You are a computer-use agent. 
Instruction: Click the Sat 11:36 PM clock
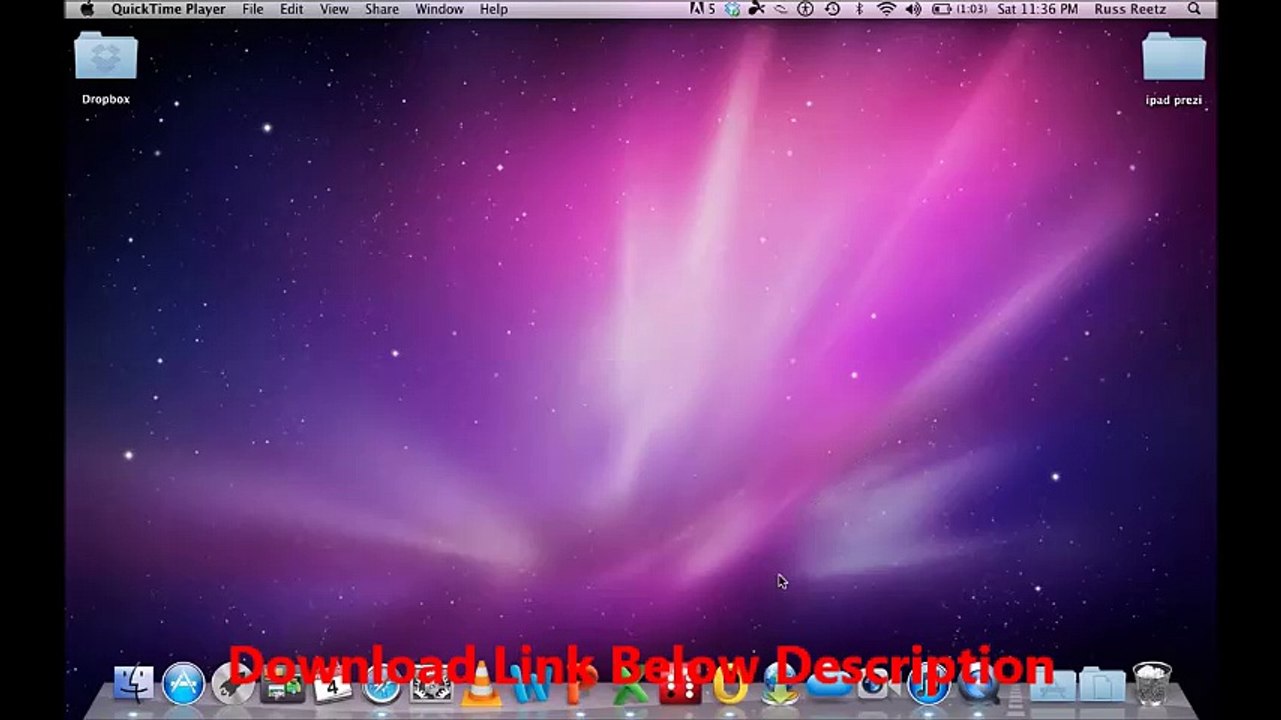1038,9
